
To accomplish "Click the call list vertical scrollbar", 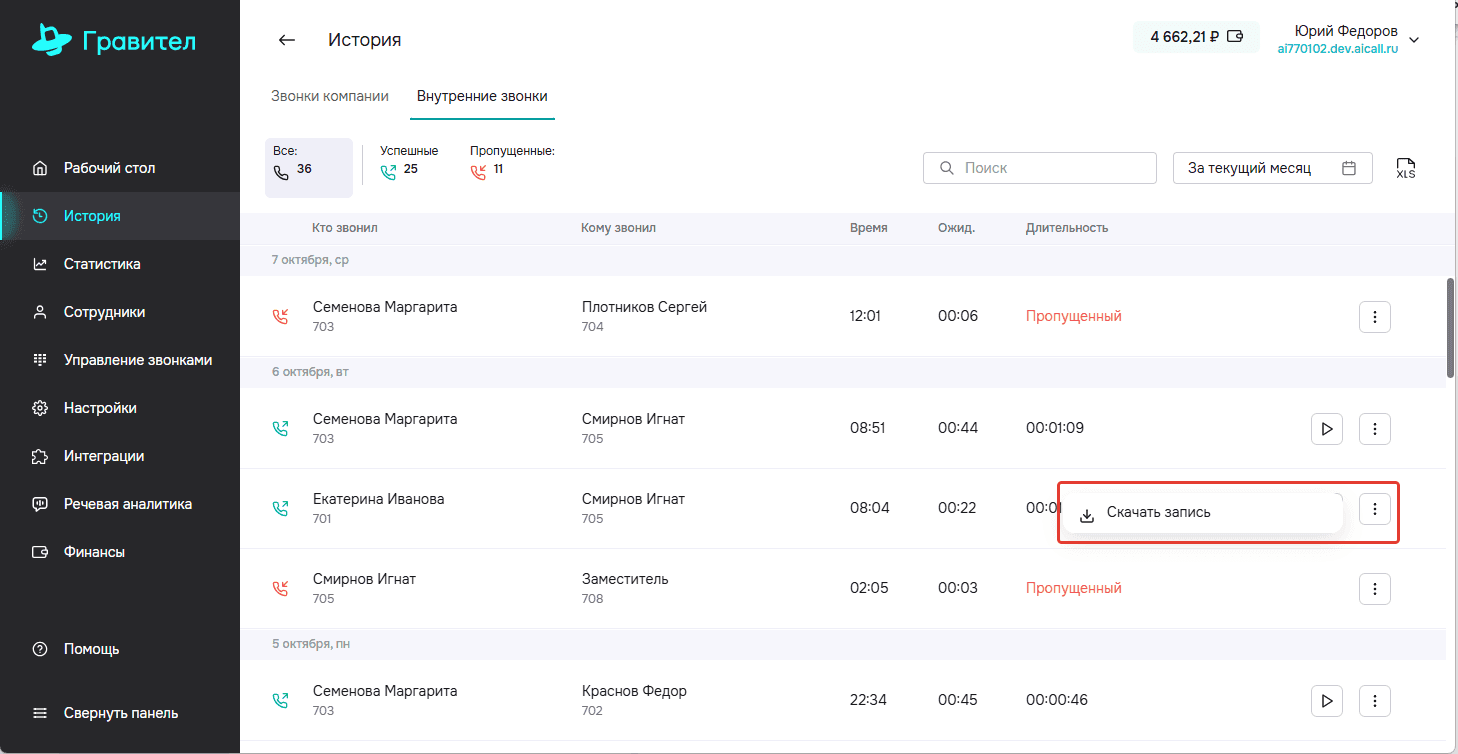I will point(1451,327).
